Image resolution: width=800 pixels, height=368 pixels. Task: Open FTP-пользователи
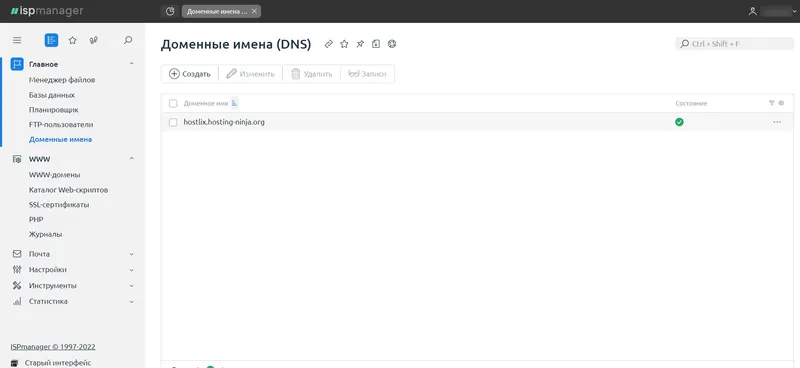pos(61,125)
